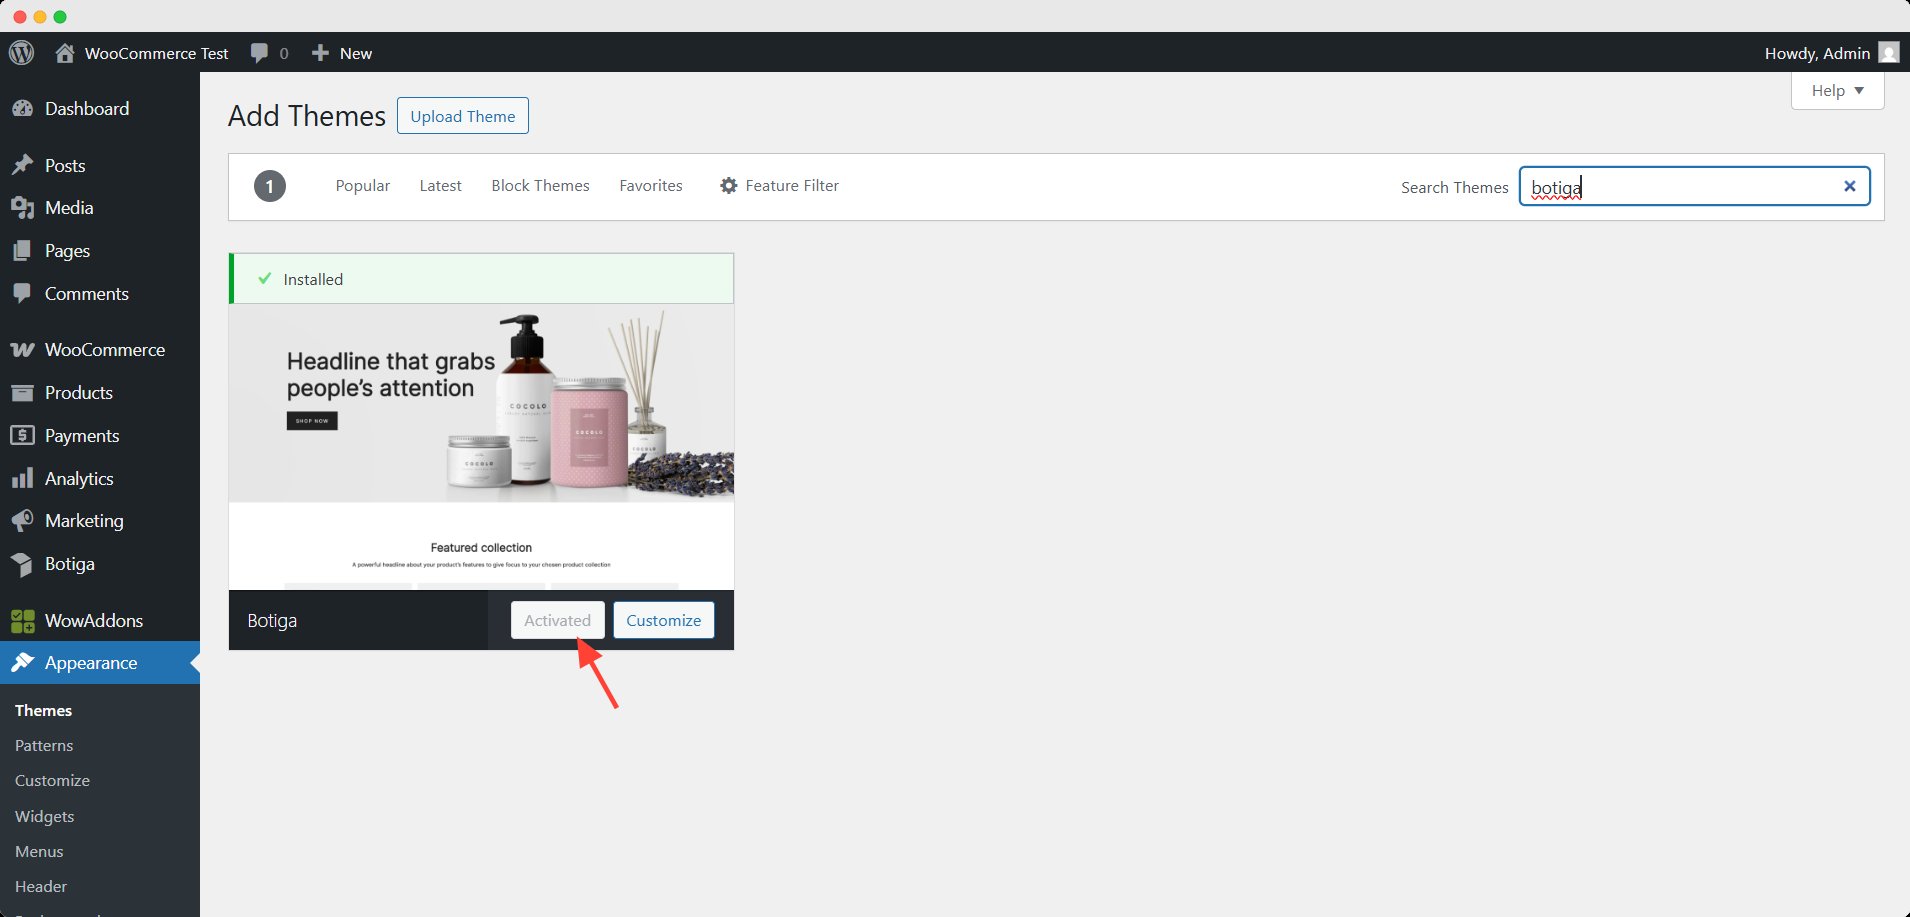Click the disabled Activated button
The height and width of the screenshot is (917, 1910).
(x=558, y=620)
